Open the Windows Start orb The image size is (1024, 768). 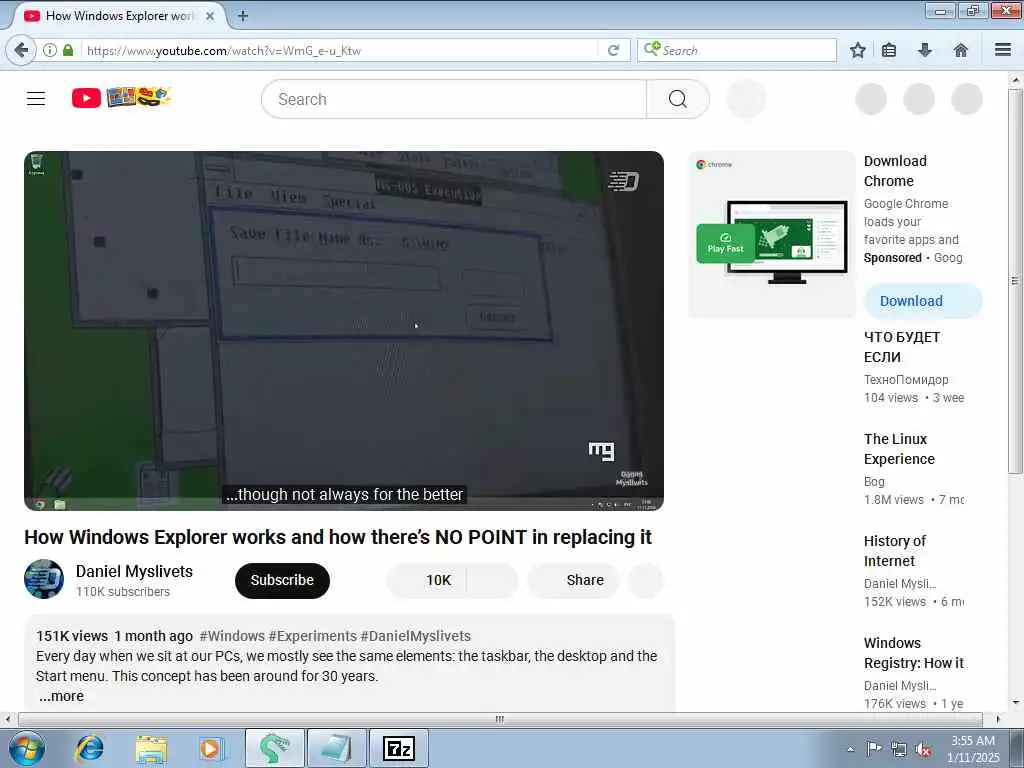point(27,748)
